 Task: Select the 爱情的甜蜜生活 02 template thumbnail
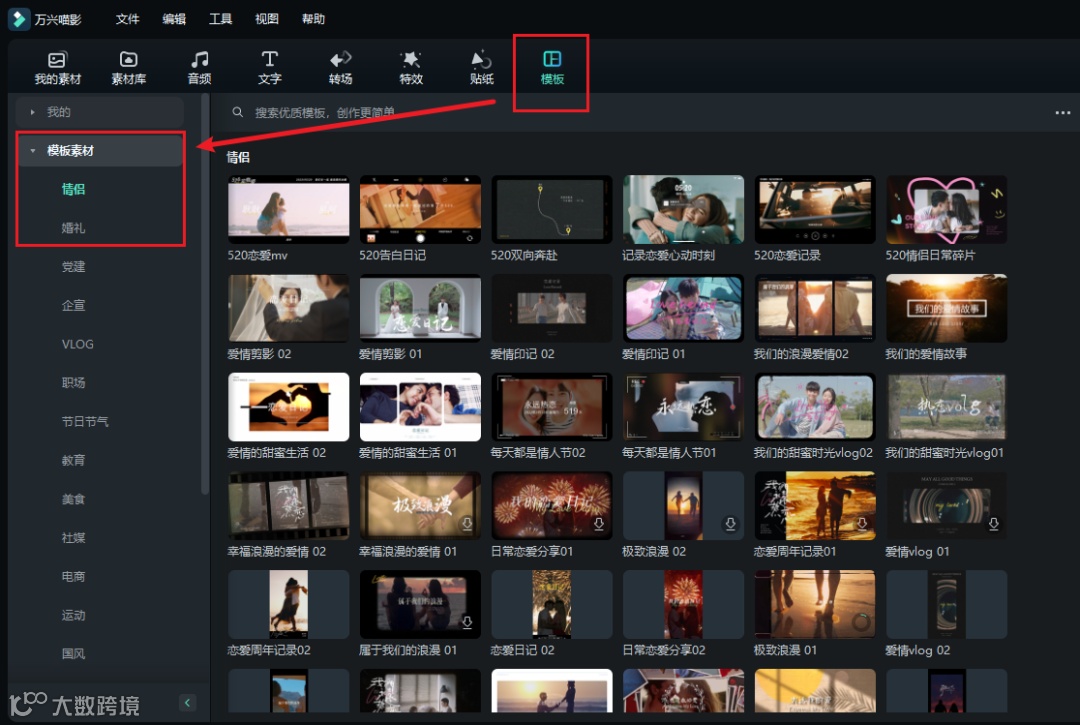(x=289, y=407)
